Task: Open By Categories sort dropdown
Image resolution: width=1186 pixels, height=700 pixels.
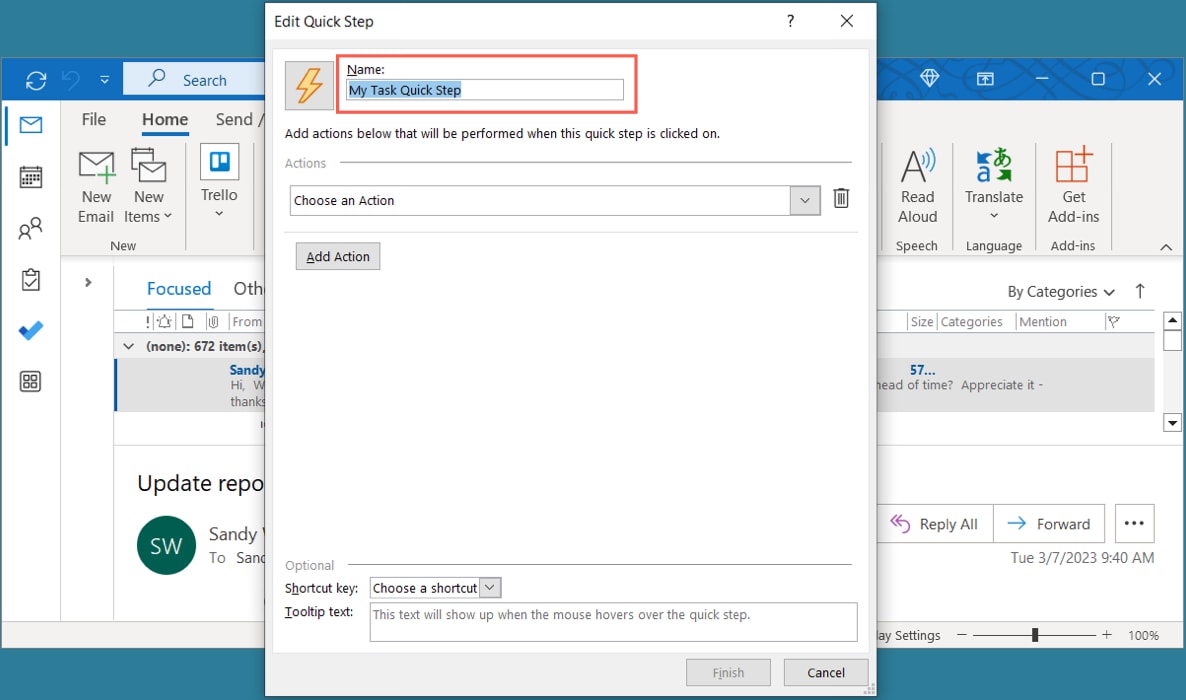Action: 1060,292
